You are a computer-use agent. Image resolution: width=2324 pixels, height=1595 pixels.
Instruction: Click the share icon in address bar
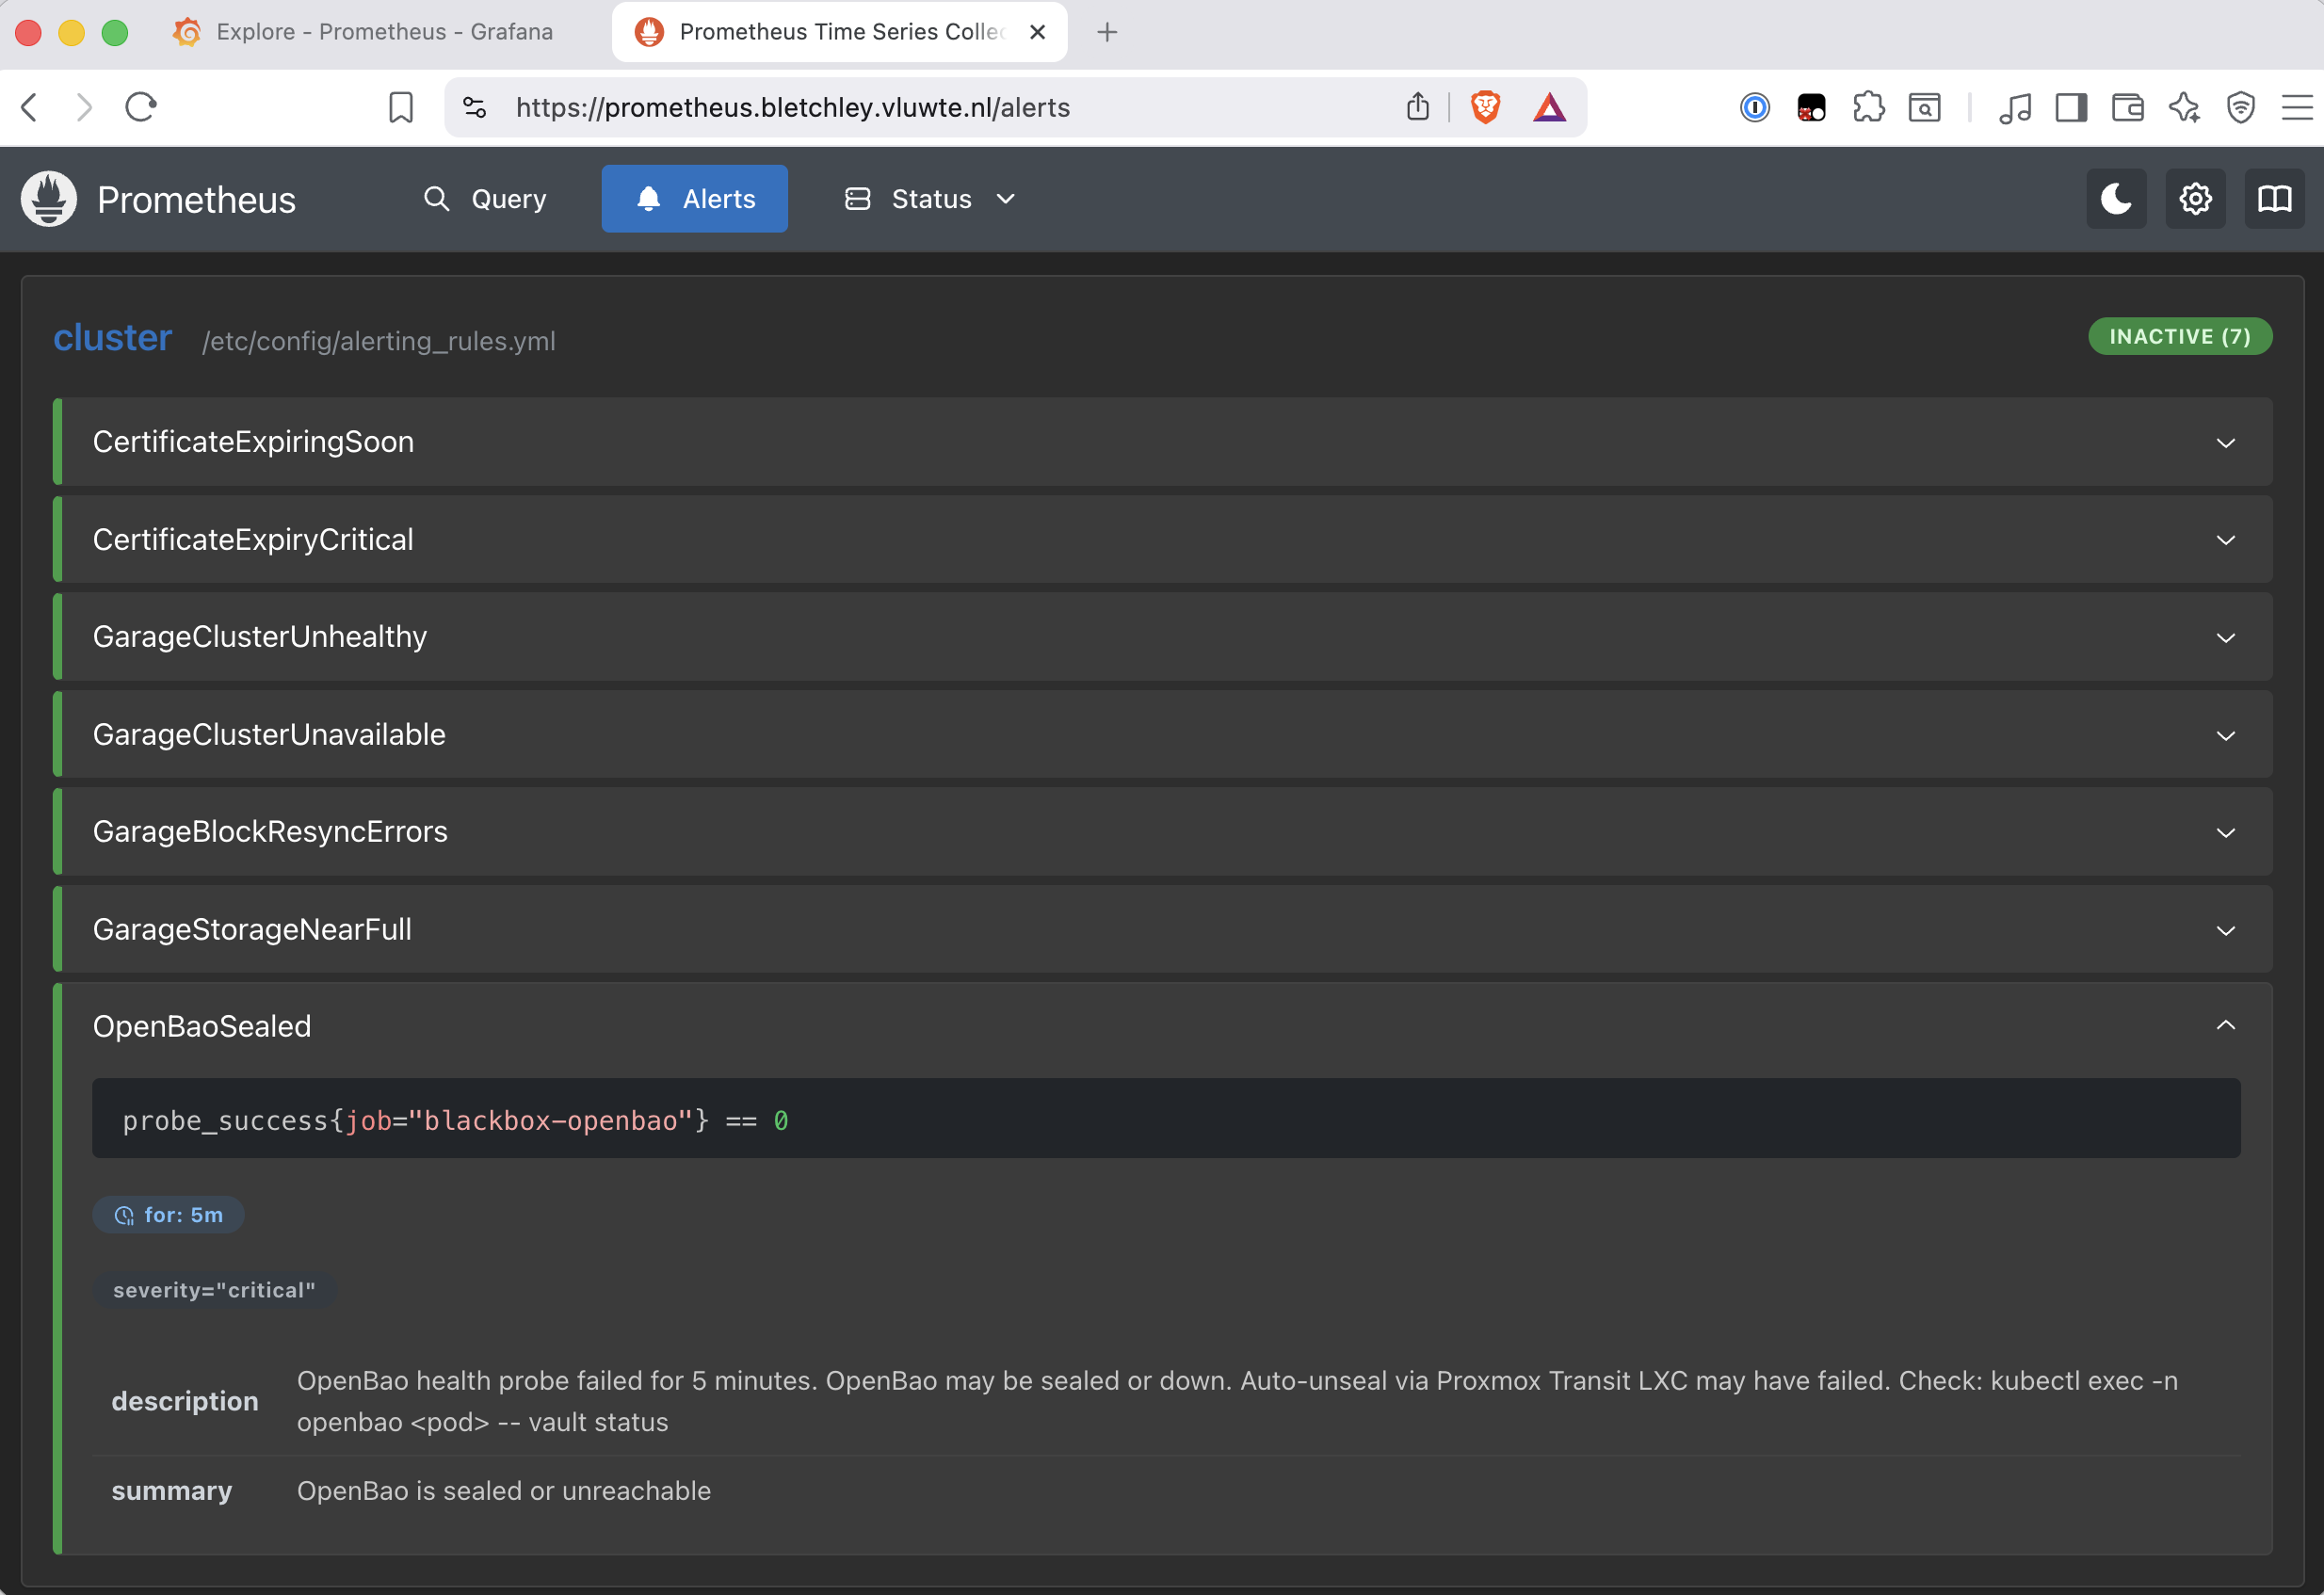[1418, 107]
